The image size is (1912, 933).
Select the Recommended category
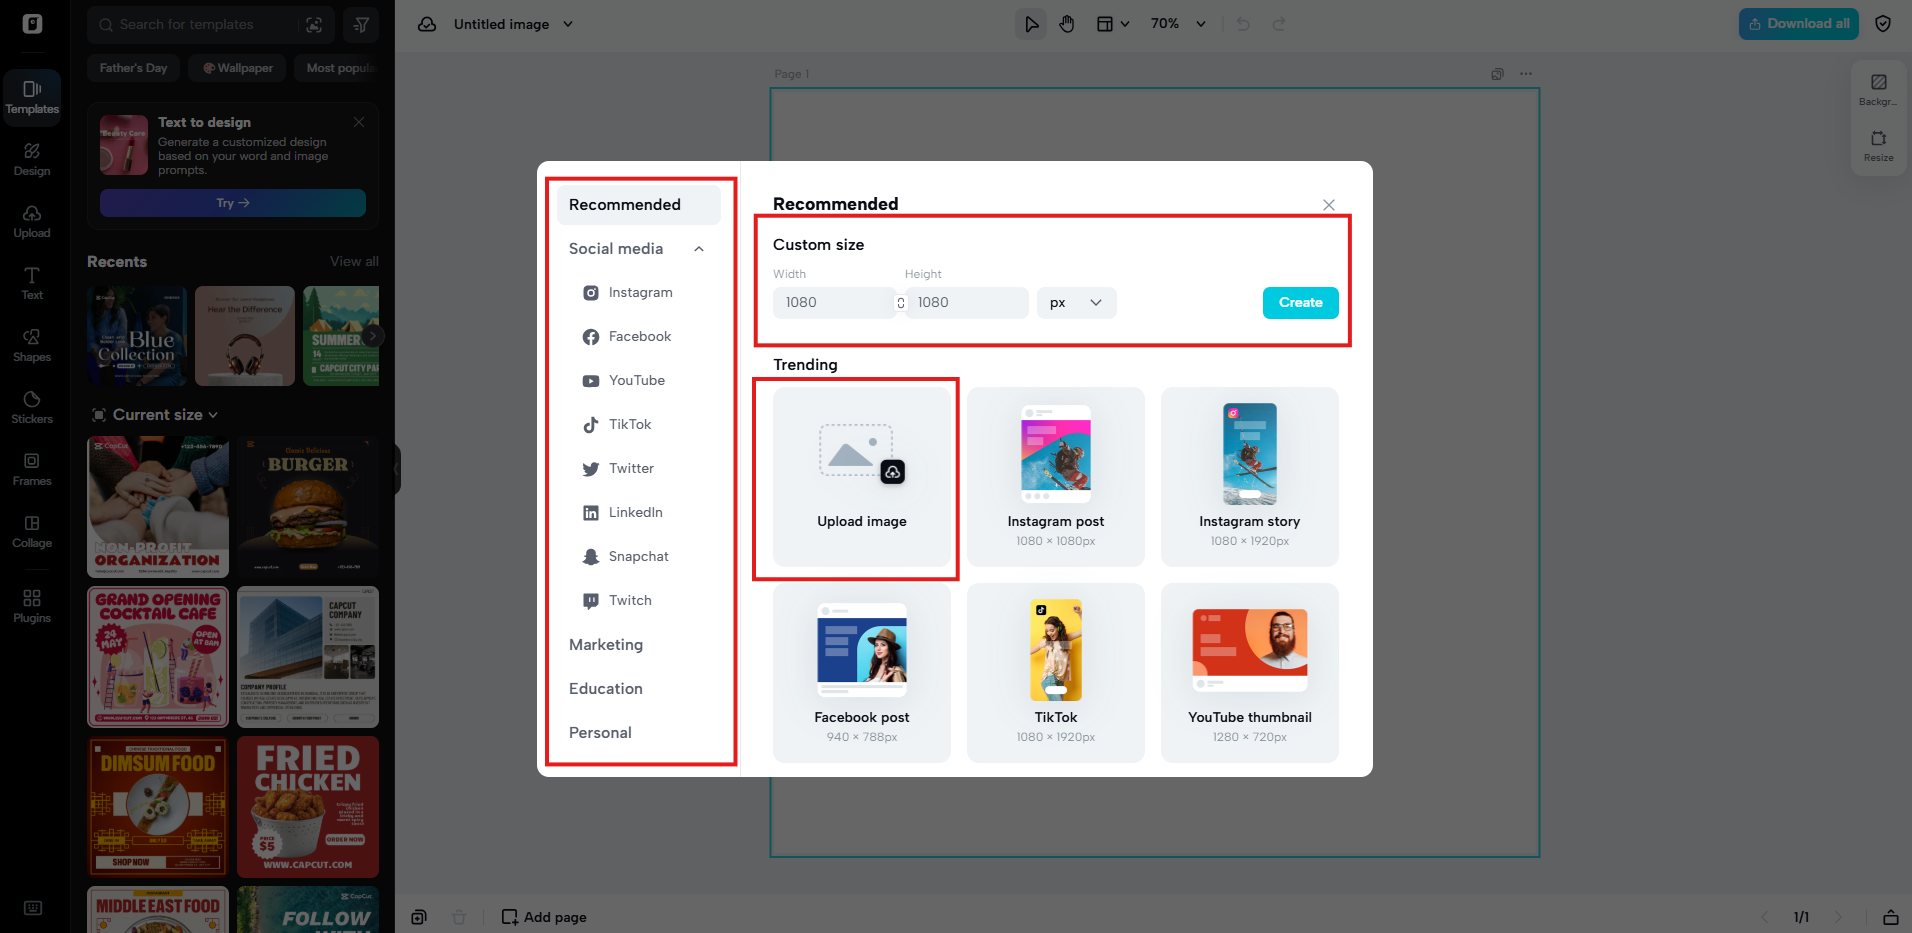638,205
